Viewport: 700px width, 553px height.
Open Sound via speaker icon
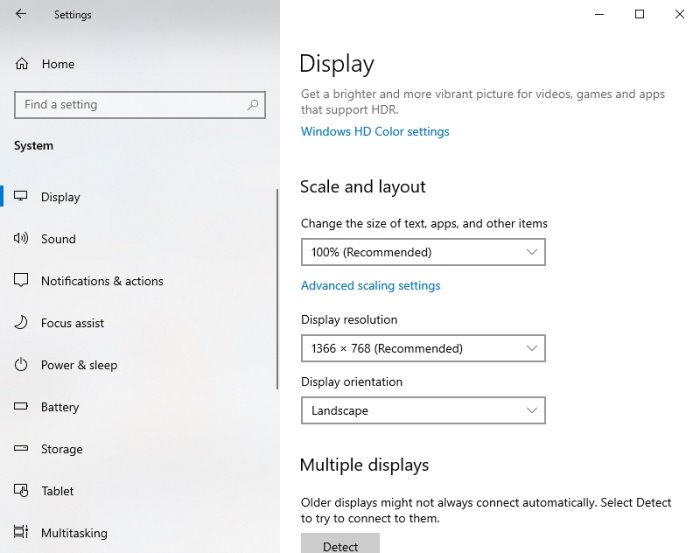(x=21, y=238)
